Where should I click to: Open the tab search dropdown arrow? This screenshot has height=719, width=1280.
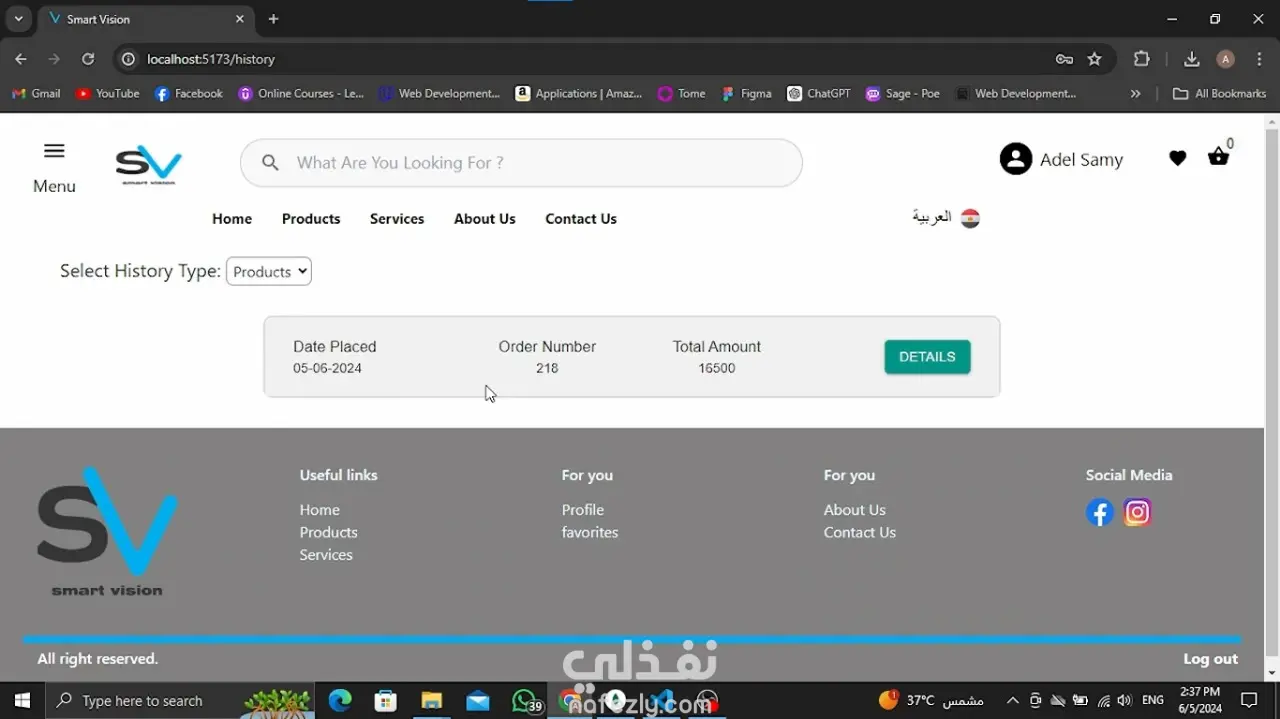tap(18, 19)
